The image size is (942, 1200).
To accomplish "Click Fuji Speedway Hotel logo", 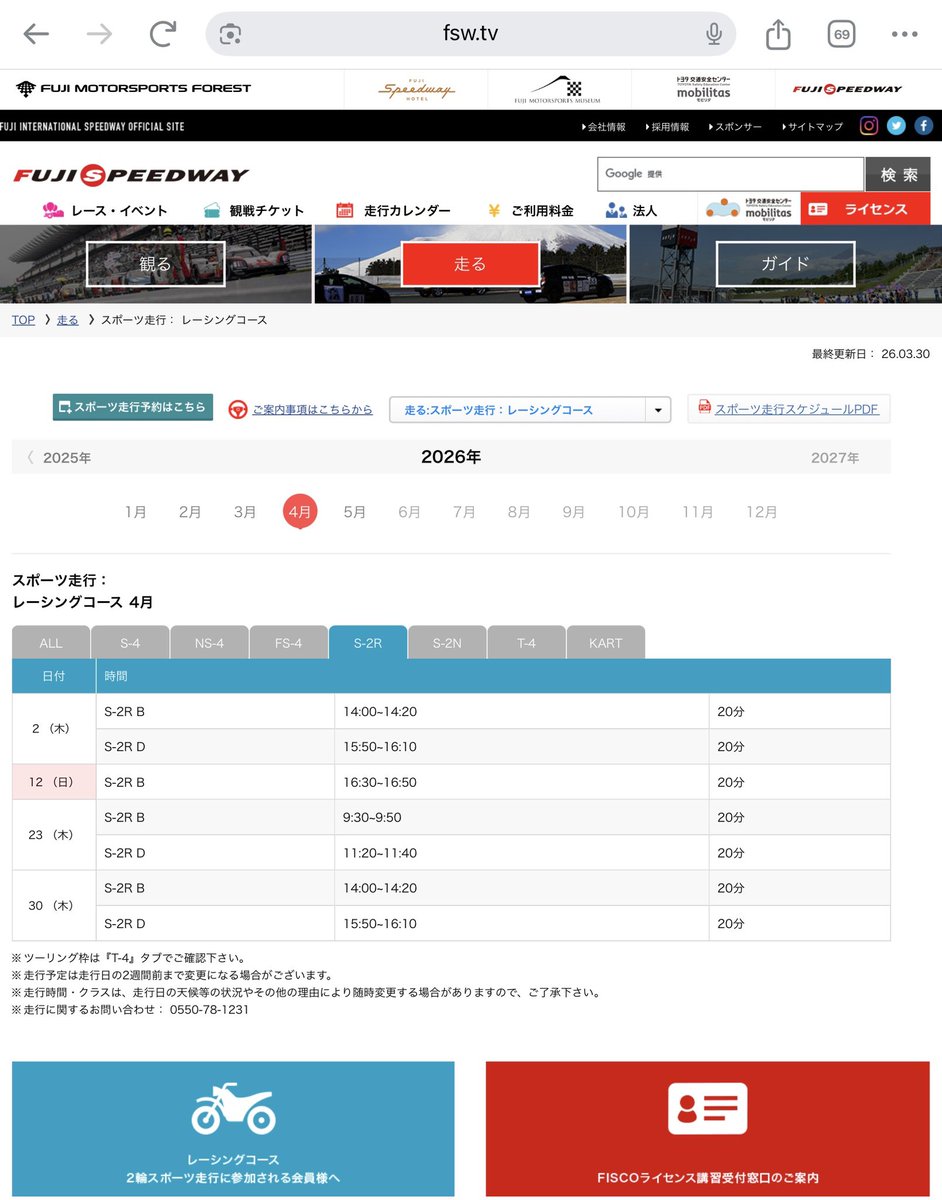I will pos(416,89).
